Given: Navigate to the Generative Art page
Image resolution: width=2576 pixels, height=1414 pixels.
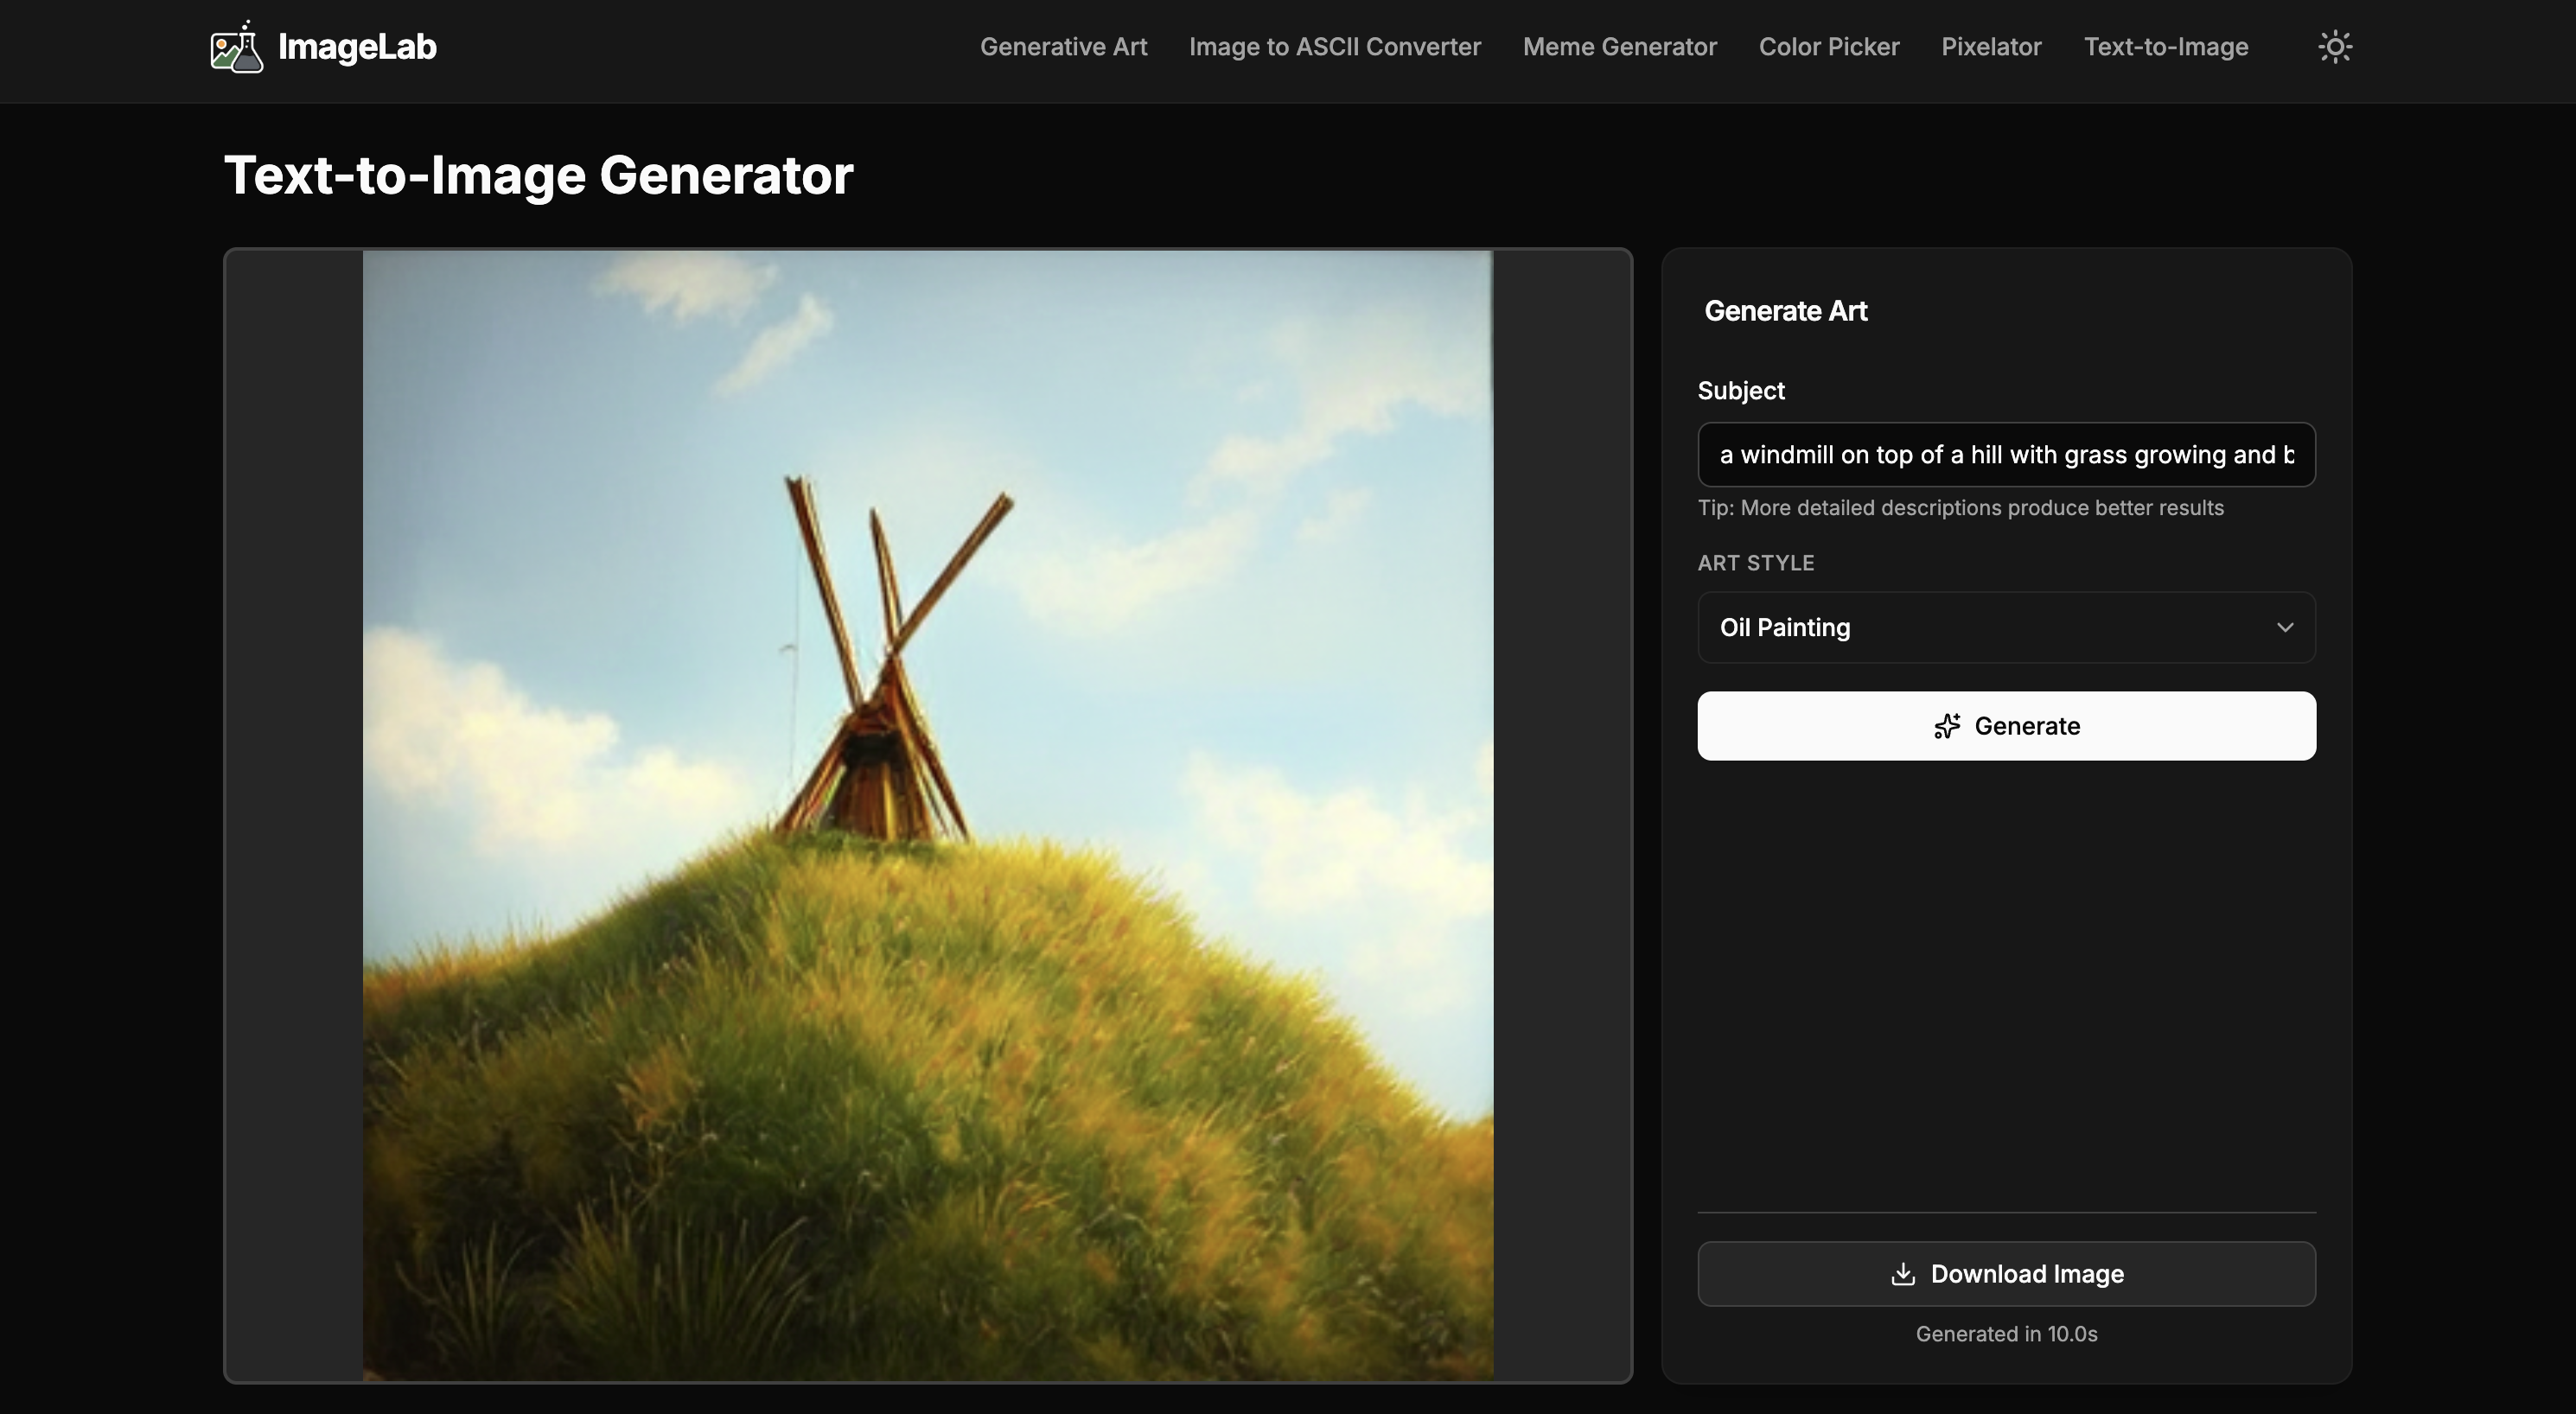Looking at the screenshot, I should pos(1063,46).
